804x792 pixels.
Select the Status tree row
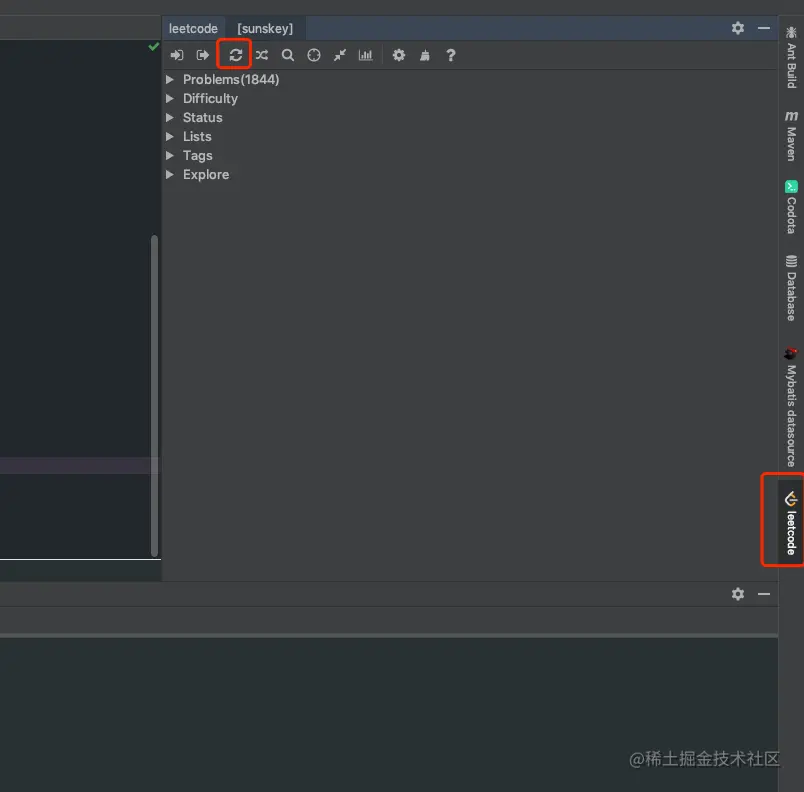click(x=470, y=117)
